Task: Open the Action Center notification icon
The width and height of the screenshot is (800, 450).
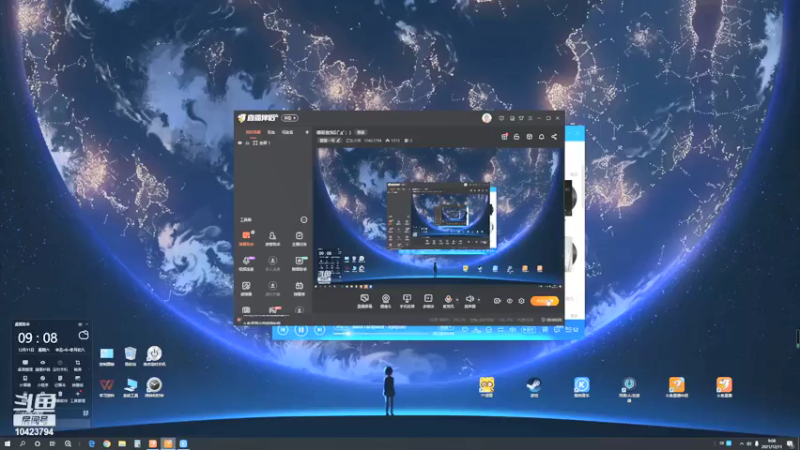Action: click(790, 444)
